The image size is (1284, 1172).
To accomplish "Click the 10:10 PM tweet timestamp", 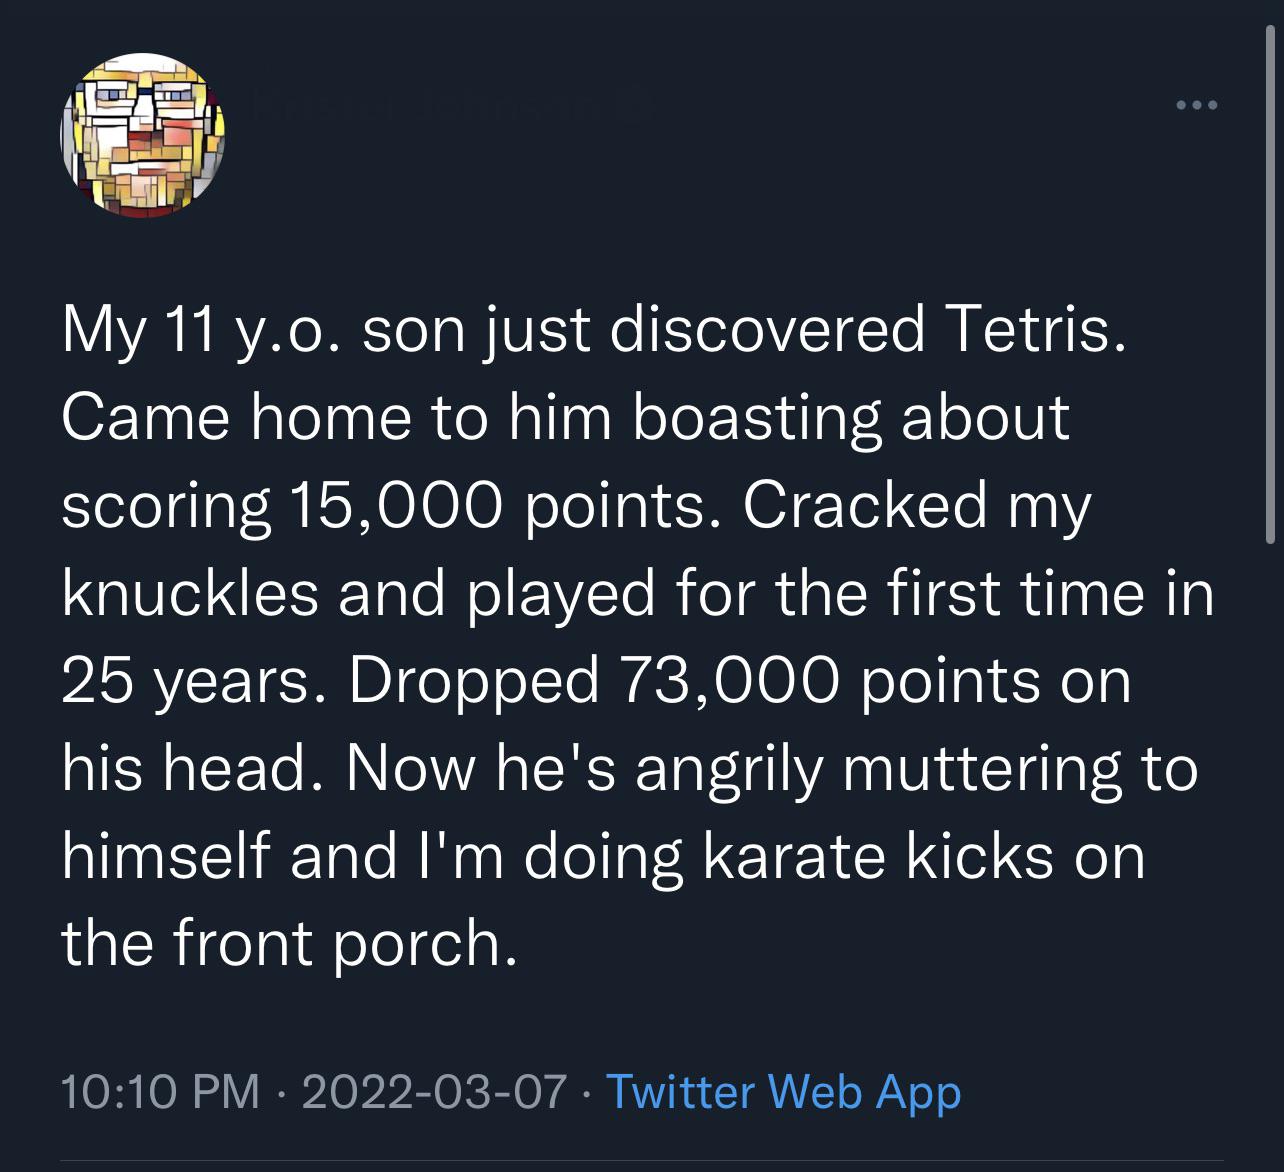I will [x=160, y=1091].
